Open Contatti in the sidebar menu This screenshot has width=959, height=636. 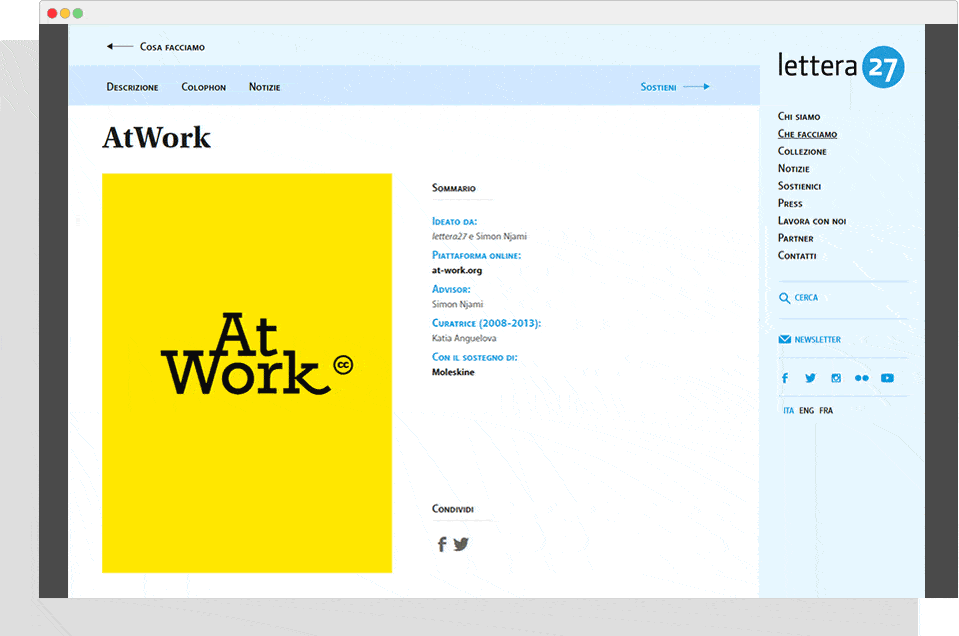[797, 256]
